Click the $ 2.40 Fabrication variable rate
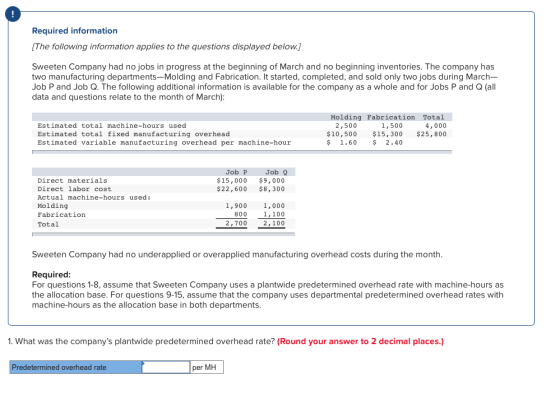This screenshot has height=417, width=560. pyautogui.click(x=388, y=142)
